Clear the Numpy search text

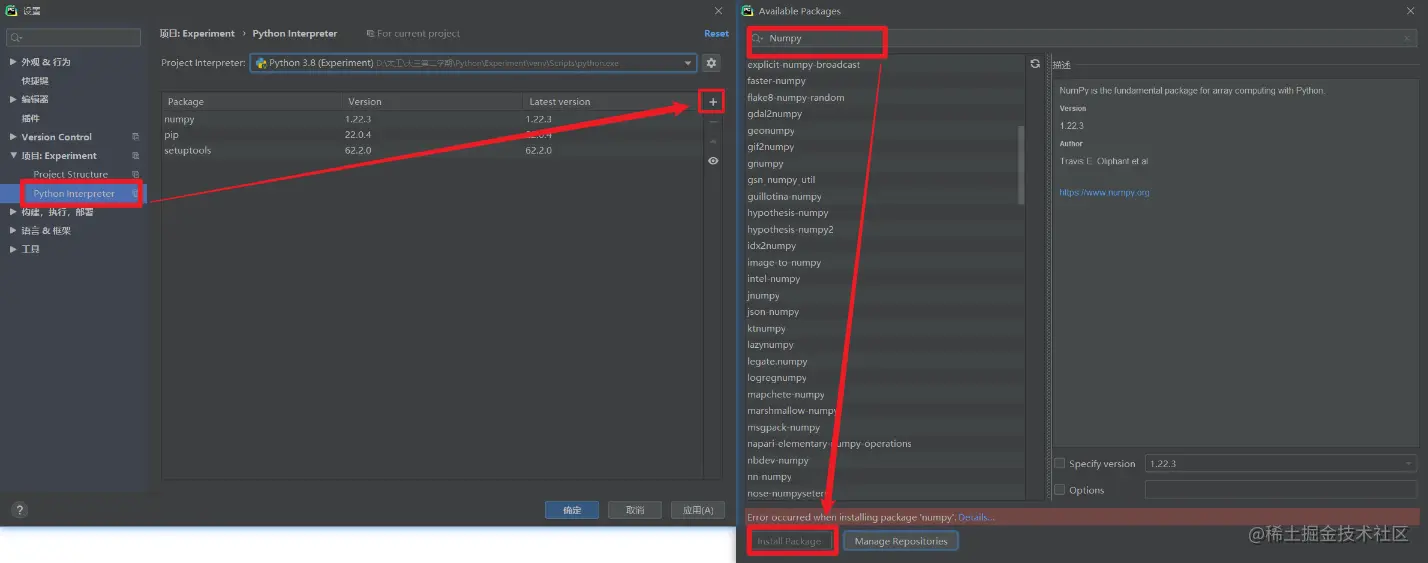pos(1407,39)
